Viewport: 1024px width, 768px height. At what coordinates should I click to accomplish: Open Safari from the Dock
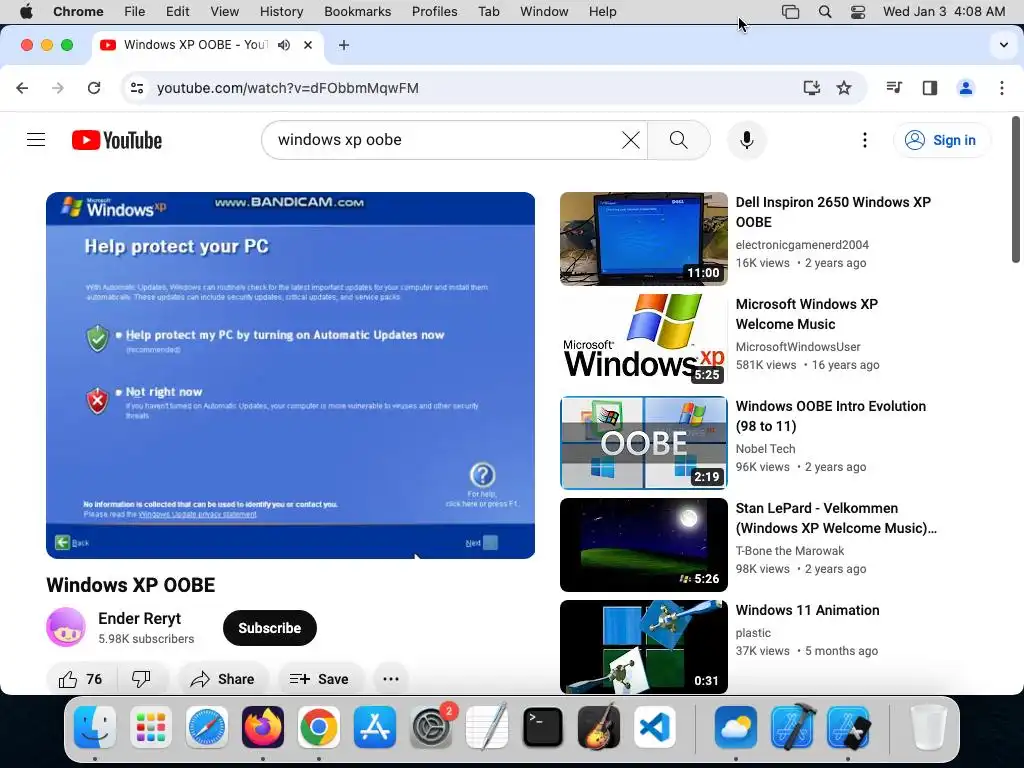(207, 727)
